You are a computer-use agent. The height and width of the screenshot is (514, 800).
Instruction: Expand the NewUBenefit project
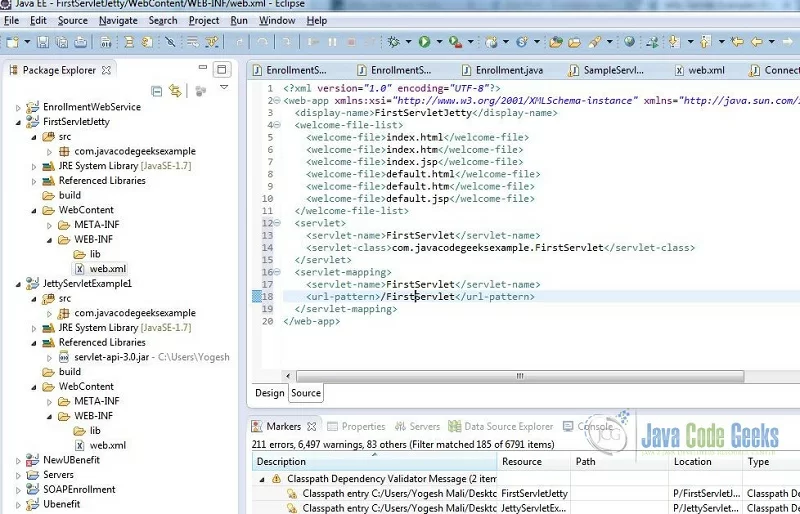click(x=18, y=461)
